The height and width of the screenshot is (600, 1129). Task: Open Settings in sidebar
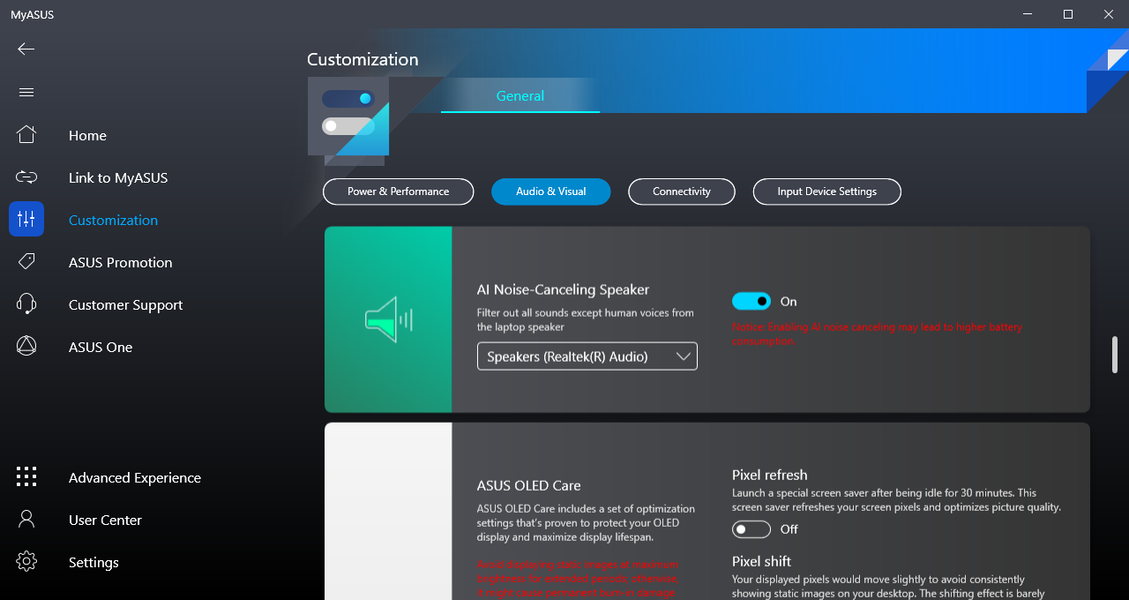(94, 563)
